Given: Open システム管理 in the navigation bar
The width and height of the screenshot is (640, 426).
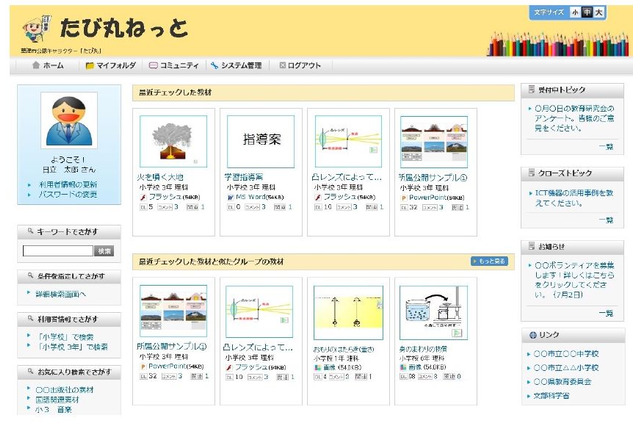Looking at the screenshot, I should pos(236,65).
